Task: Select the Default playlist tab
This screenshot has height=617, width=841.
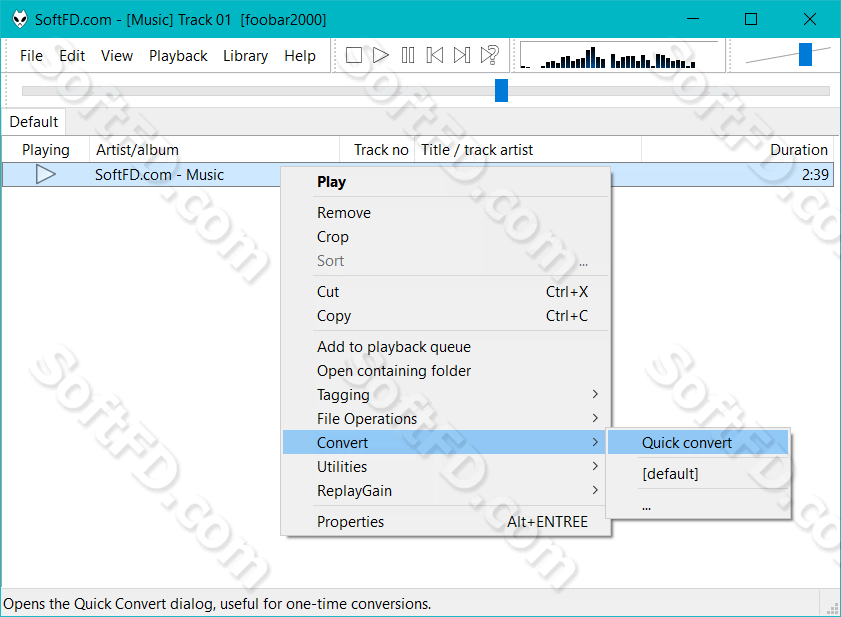Action: coord(34,122)
